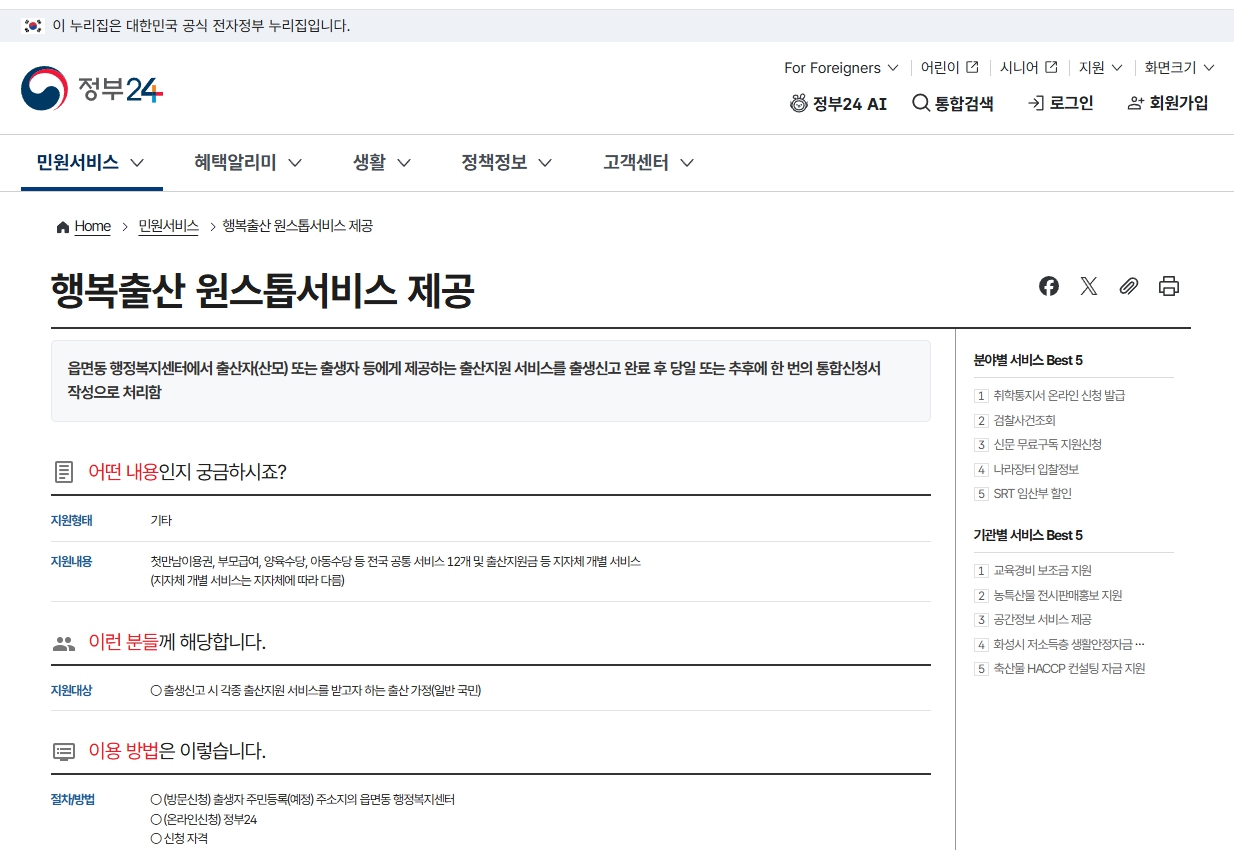Click 분야별 서비스 Best 5 heading
The height and width of the screenshot is (850, 1234).
tap(1028, 360)
